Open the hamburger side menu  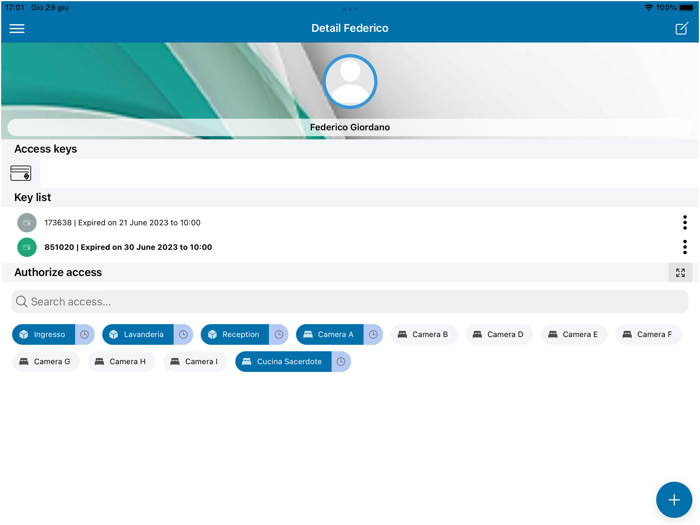click(x=17, y=29)
